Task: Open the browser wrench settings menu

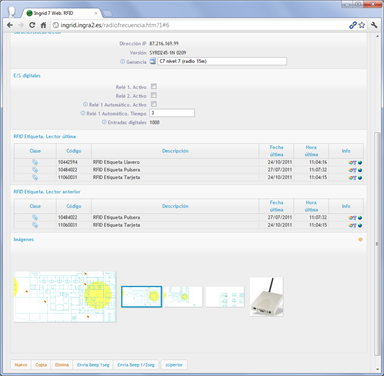Action: click(374, 25)
